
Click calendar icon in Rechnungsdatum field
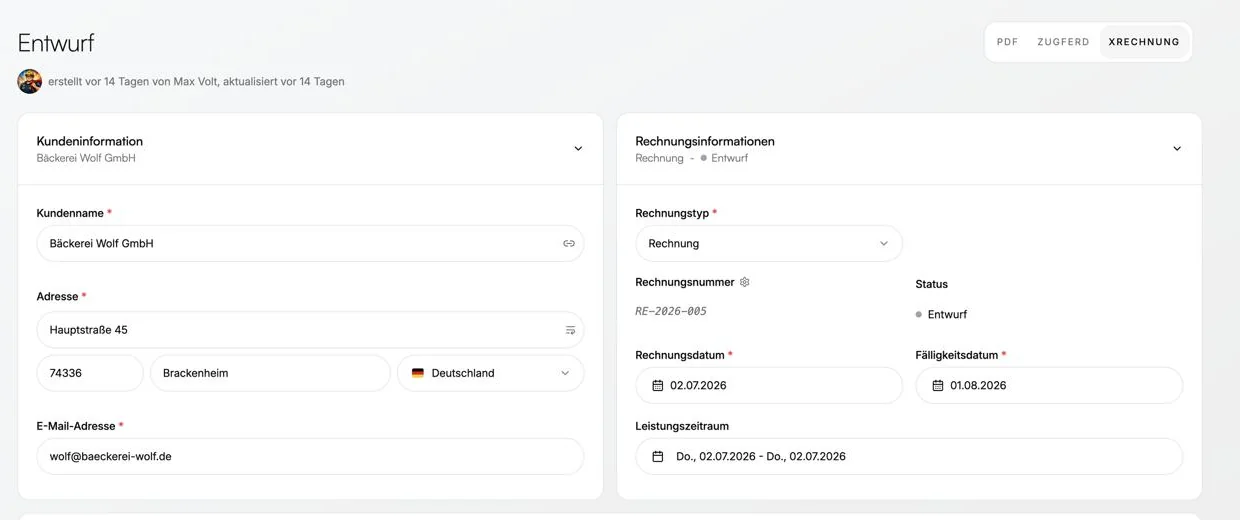coord(658,385)
